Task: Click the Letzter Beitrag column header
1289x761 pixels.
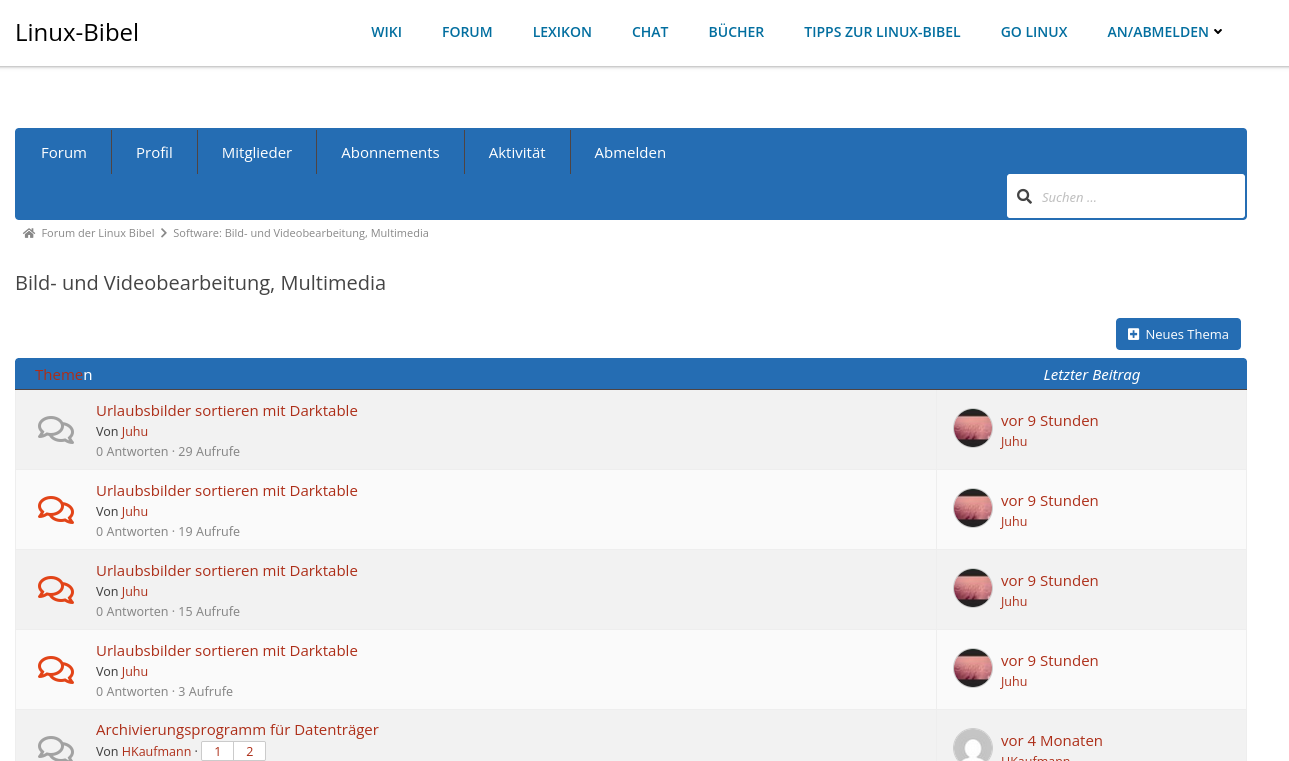Action: [x=1091, y=375]
